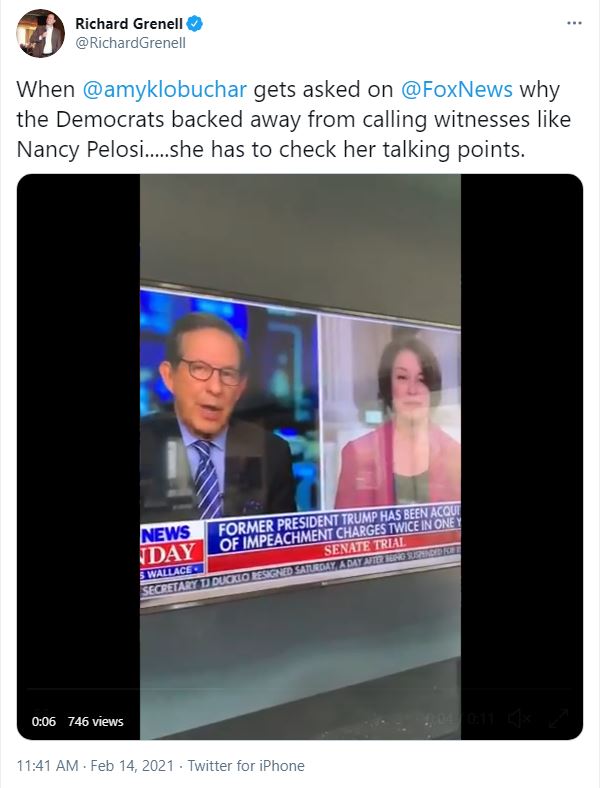Click the blue verified badge
607x788 pixels.
click(194, 24)
